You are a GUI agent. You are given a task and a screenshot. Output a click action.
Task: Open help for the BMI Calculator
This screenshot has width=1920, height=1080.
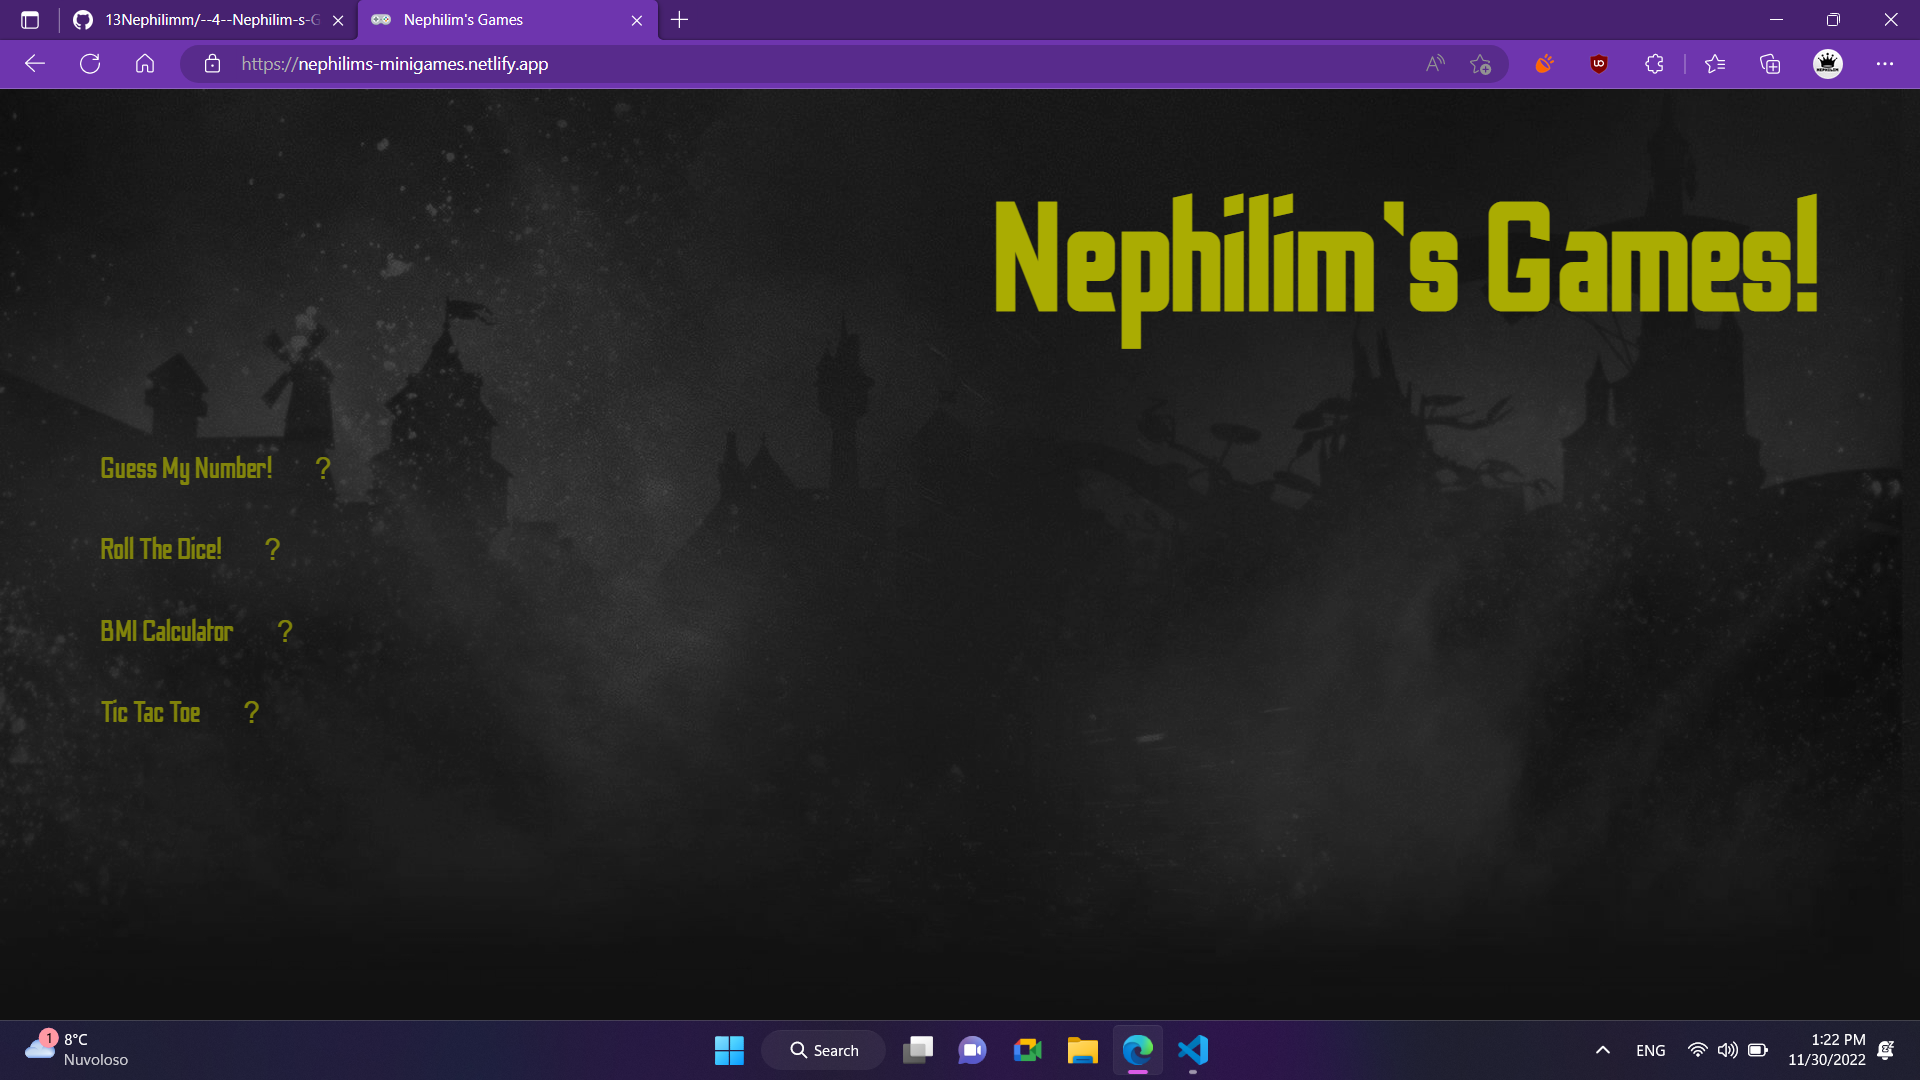[x=284, y=631]
